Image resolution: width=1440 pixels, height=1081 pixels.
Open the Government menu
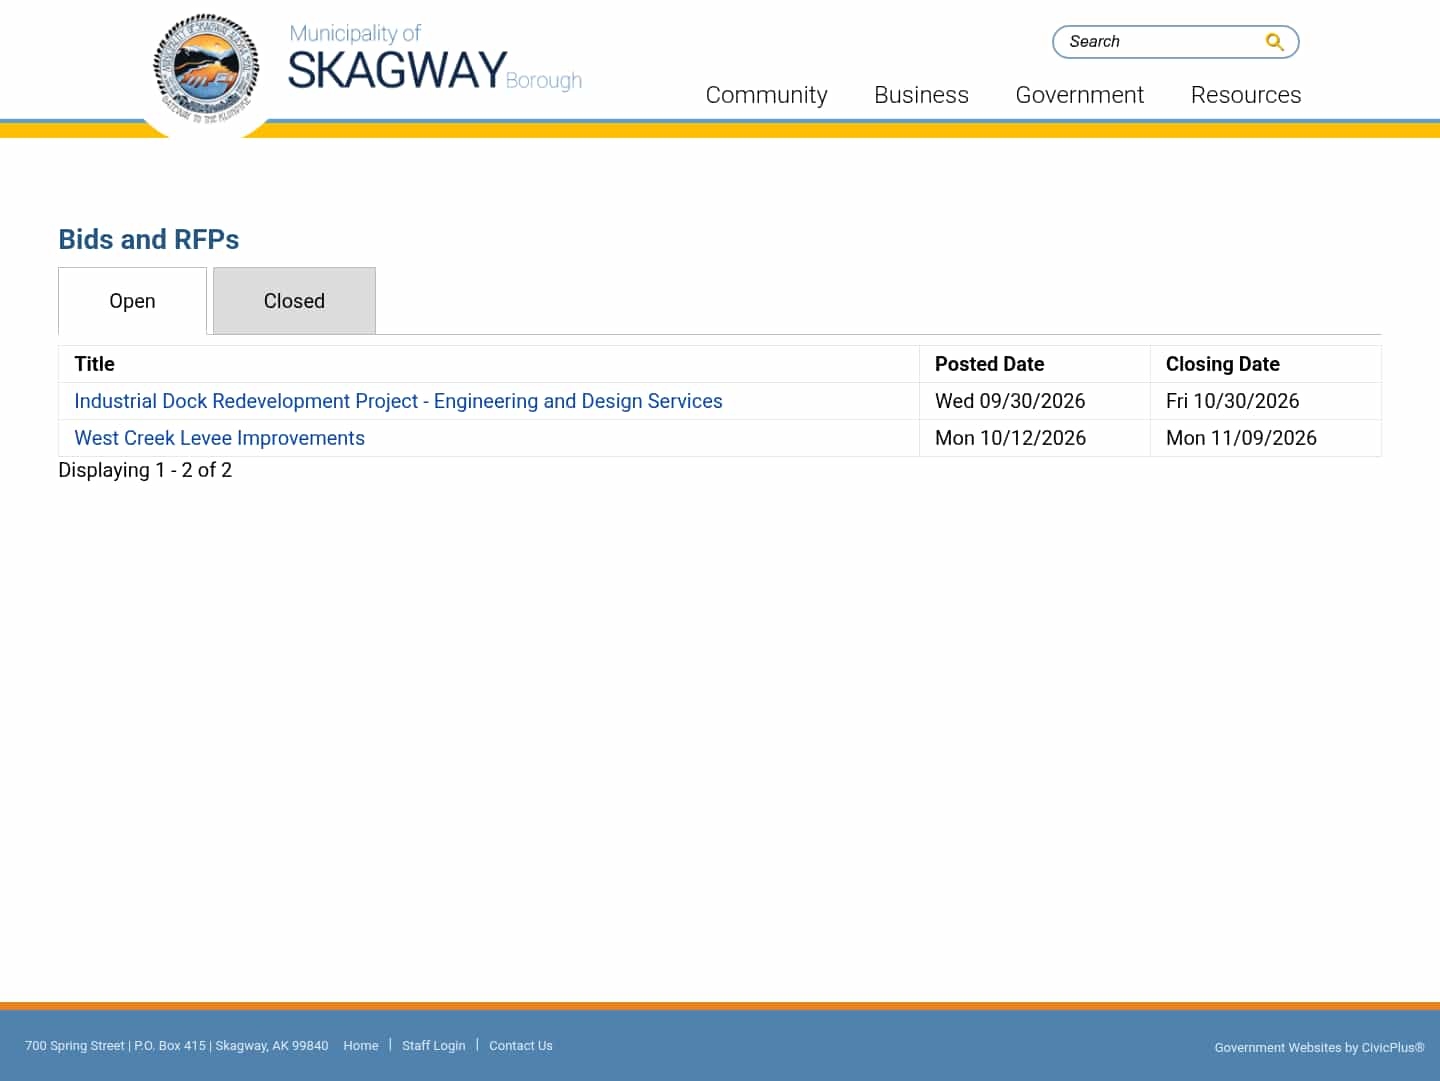tap(1079, 95)
